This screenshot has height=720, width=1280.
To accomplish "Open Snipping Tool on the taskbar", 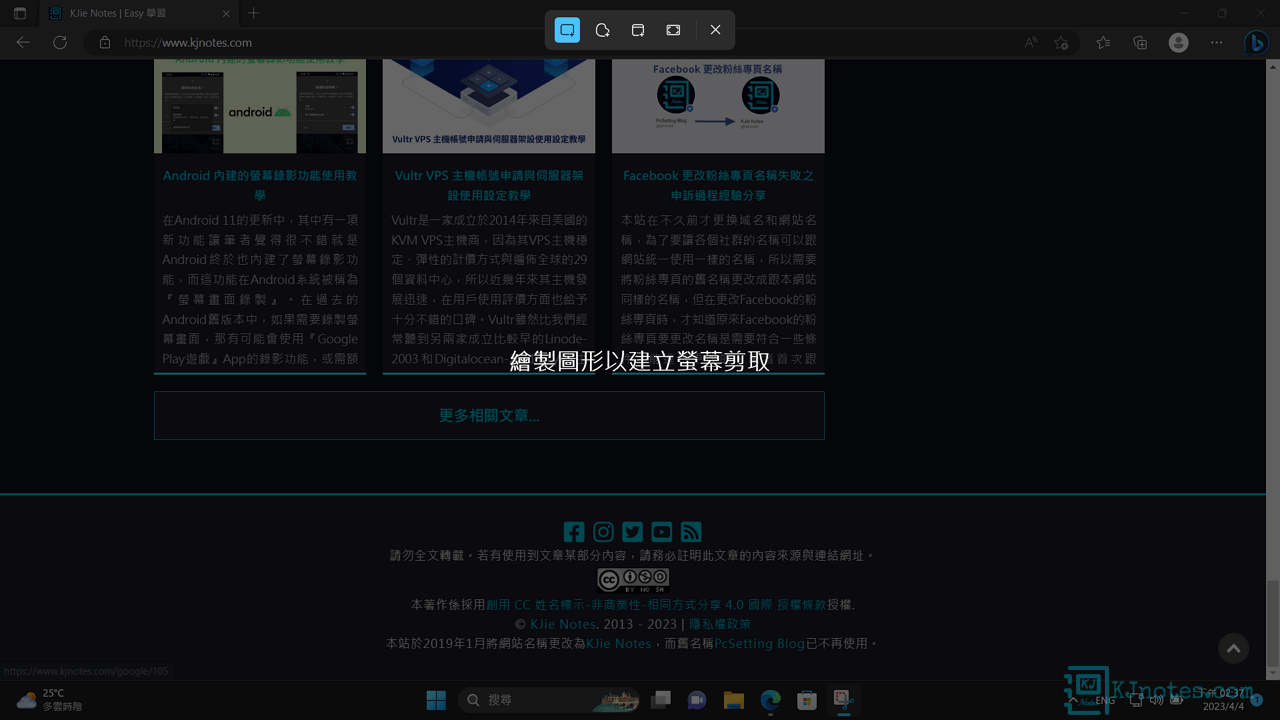I will (844, 700).
